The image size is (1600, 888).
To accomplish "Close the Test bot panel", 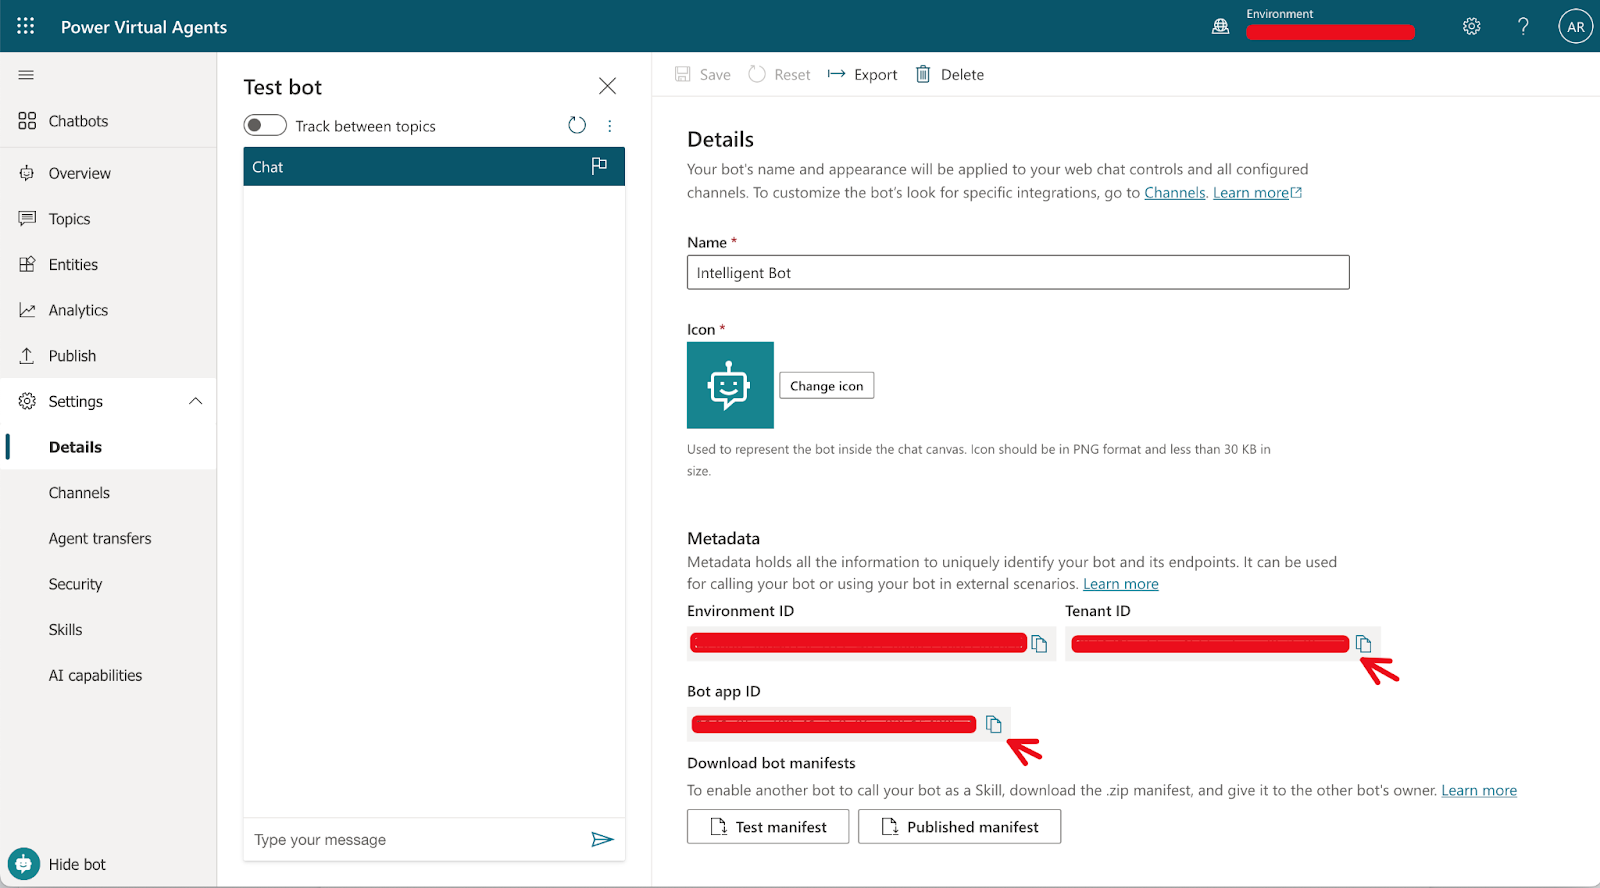I will click(607, 86).
